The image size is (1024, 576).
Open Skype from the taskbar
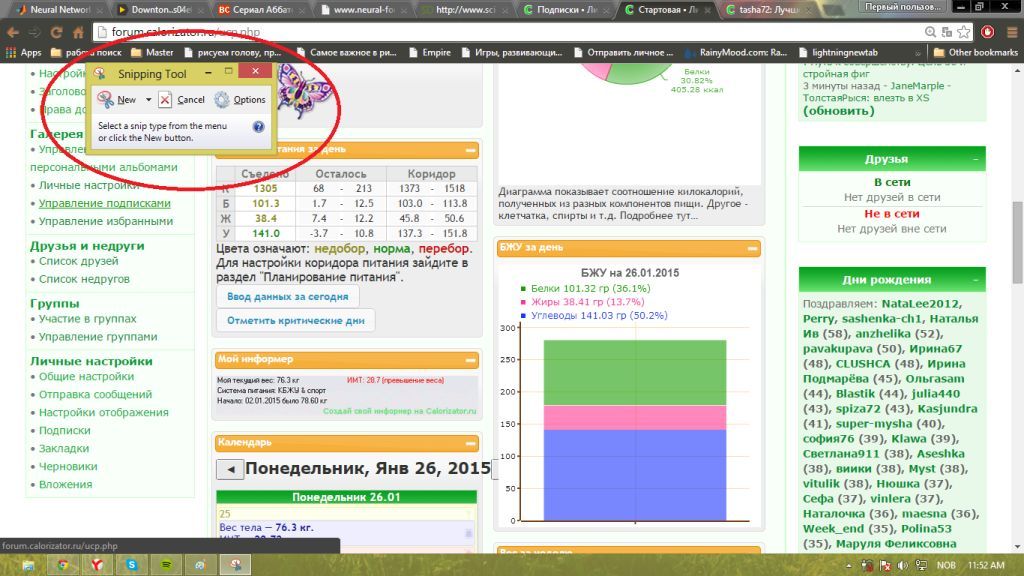tap(132, 565)
